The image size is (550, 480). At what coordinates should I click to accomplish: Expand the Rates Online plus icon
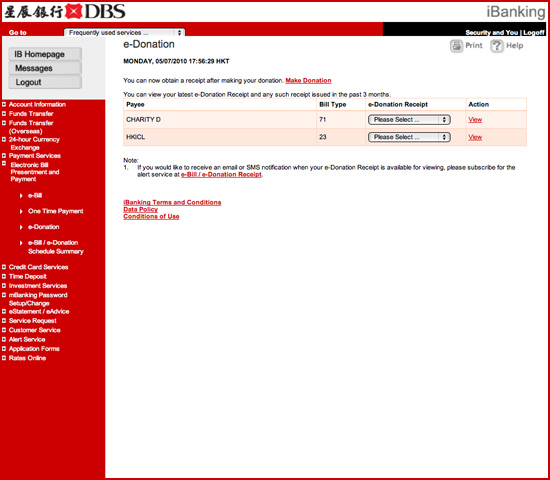(x=4, y=358)
